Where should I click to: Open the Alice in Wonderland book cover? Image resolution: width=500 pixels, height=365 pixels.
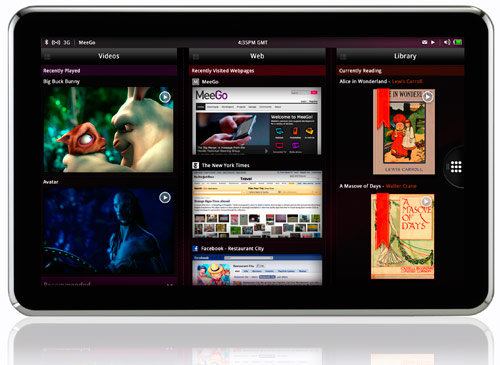click(x=404, y=131)
